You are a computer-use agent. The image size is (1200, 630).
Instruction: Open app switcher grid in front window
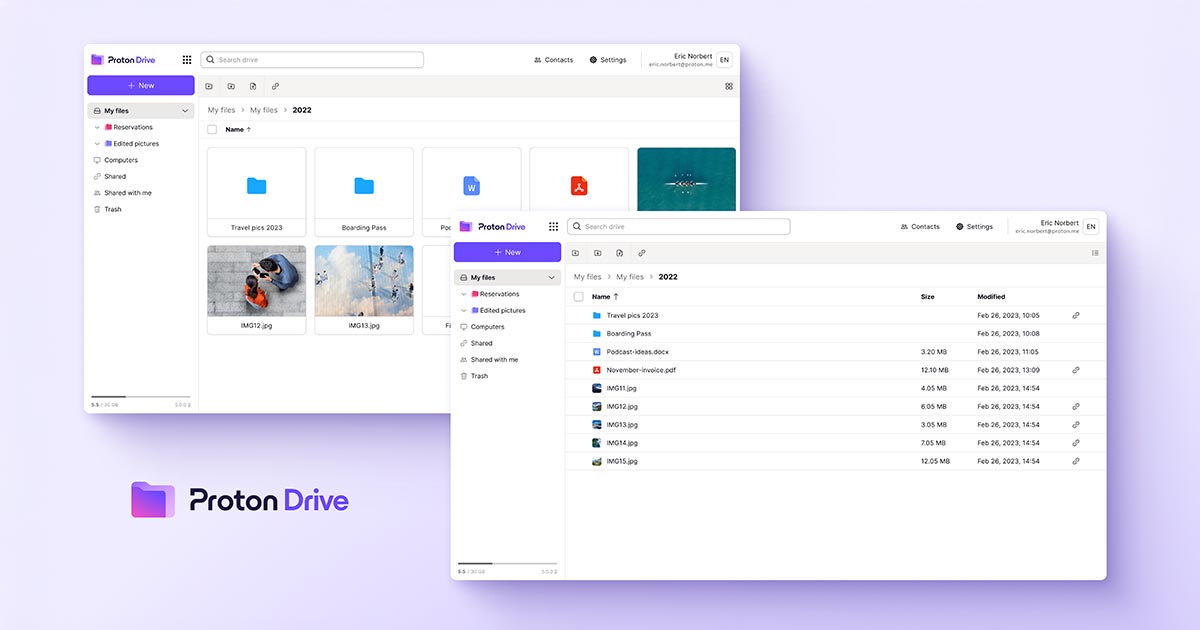pos(554,227)
